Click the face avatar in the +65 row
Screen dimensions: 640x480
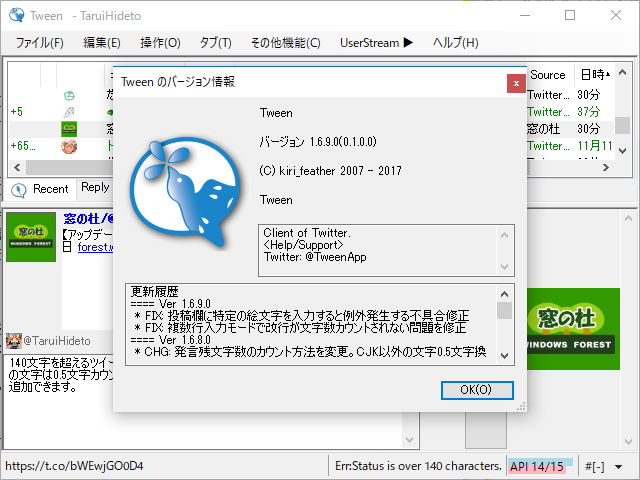click(69, 146)
